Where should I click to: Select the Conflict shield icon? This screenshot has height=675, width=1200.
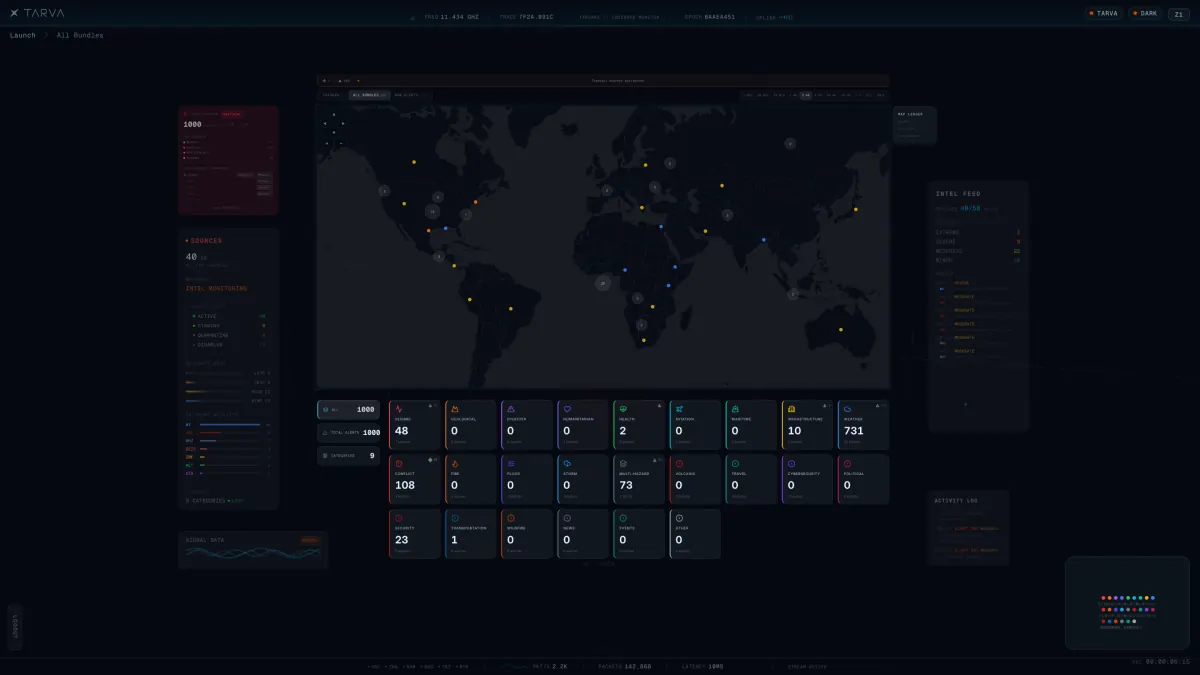tap(399, 464)
